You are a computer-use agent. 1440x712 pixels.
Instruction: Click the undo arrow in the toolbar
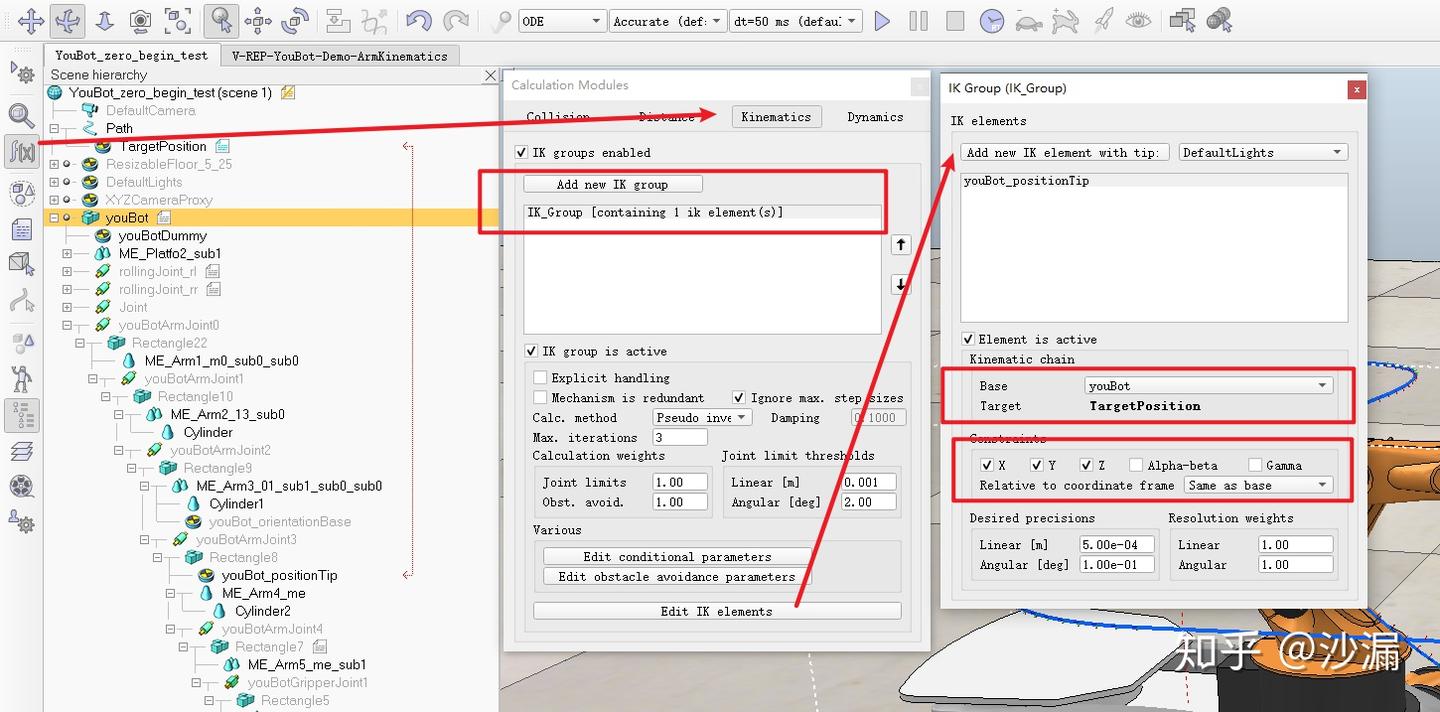(x=419, y=21)
